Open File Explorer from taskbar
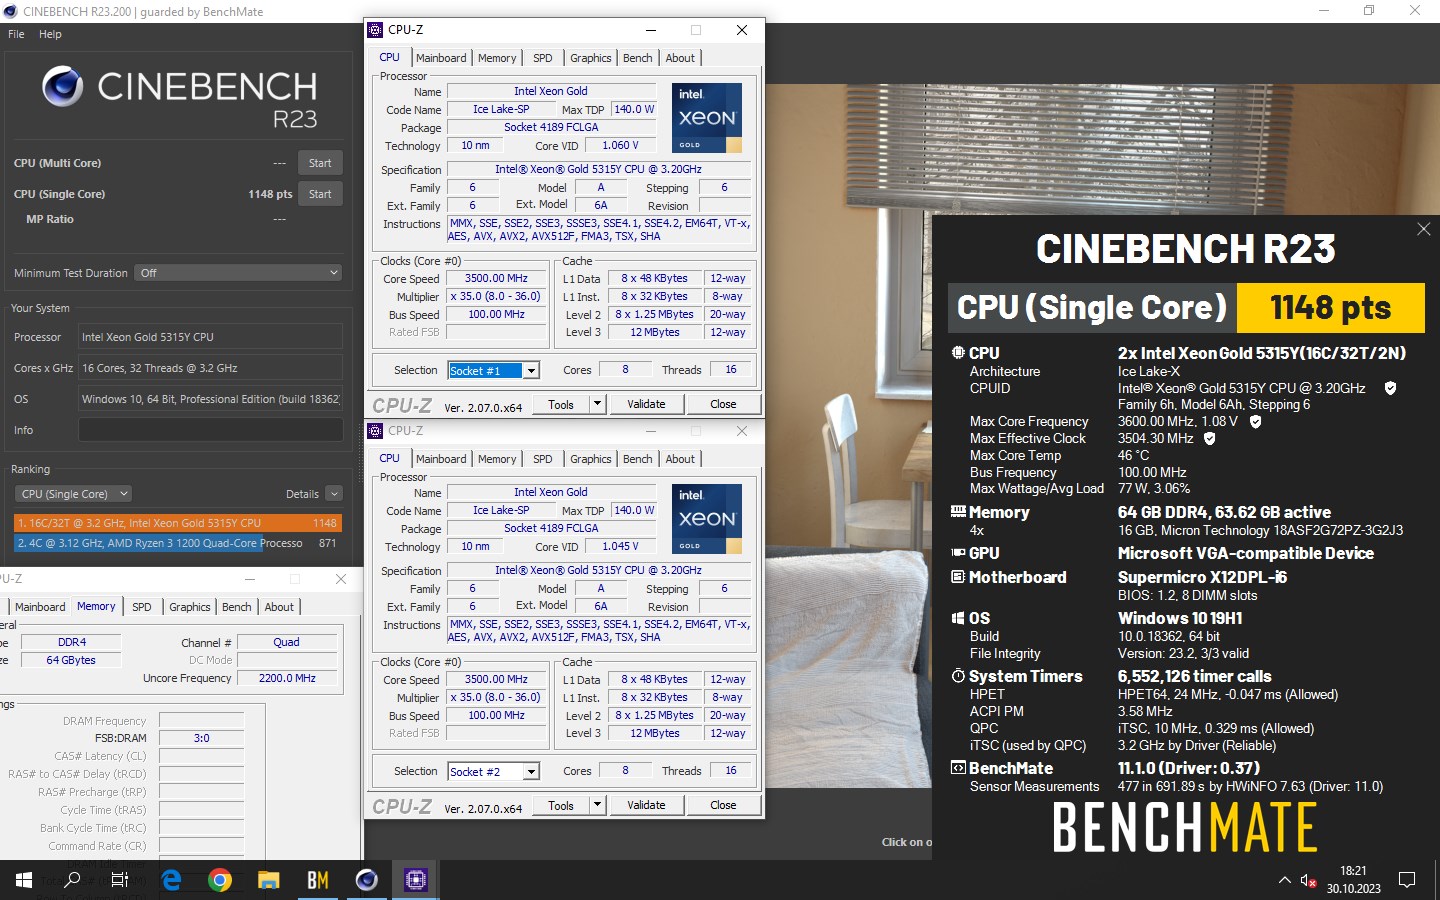The height and width of the screenshot is (900, 1440). 268,880
